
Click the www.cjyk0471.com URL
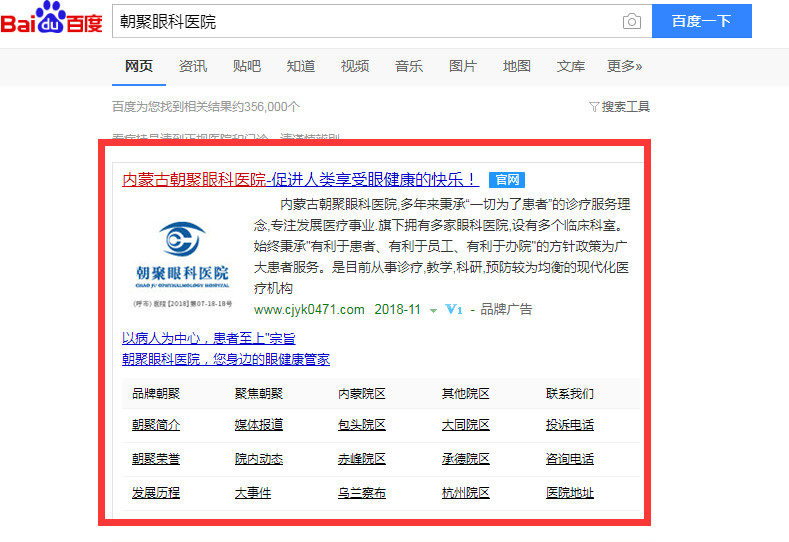309,309
